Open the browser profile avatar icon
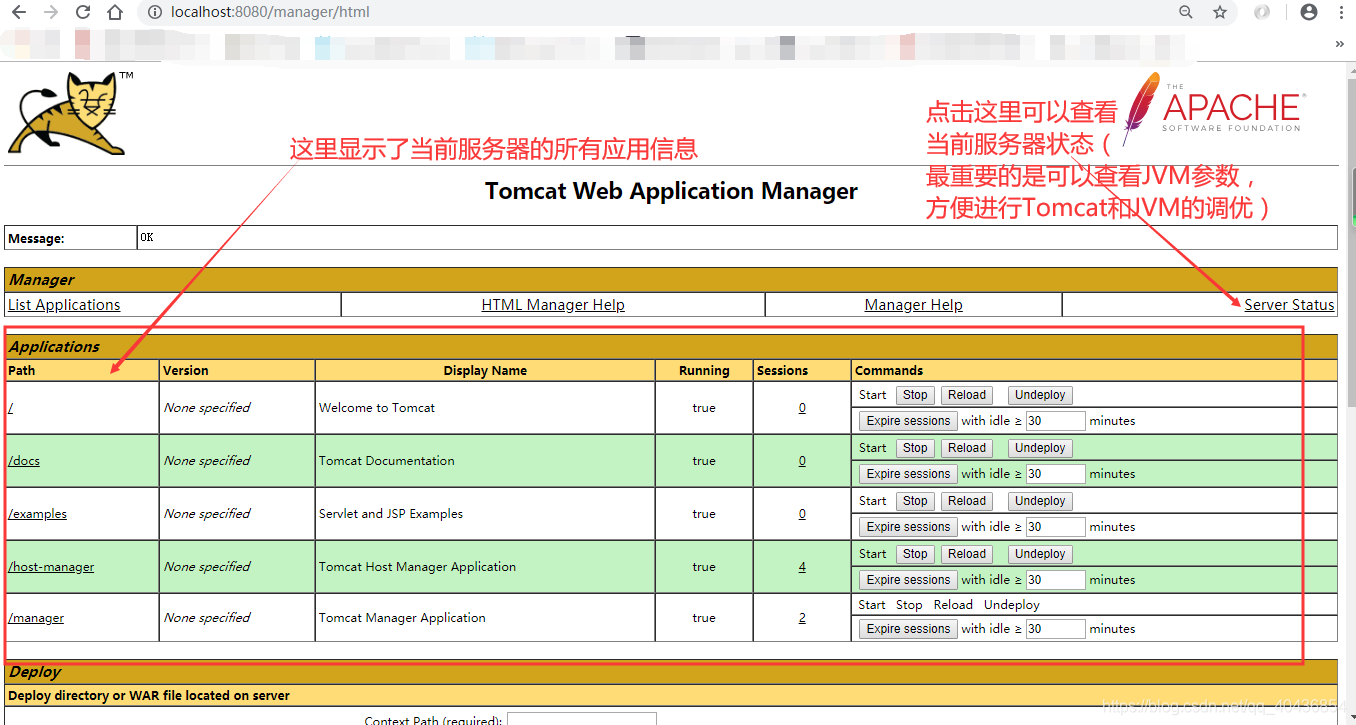 coord(1309,13)
